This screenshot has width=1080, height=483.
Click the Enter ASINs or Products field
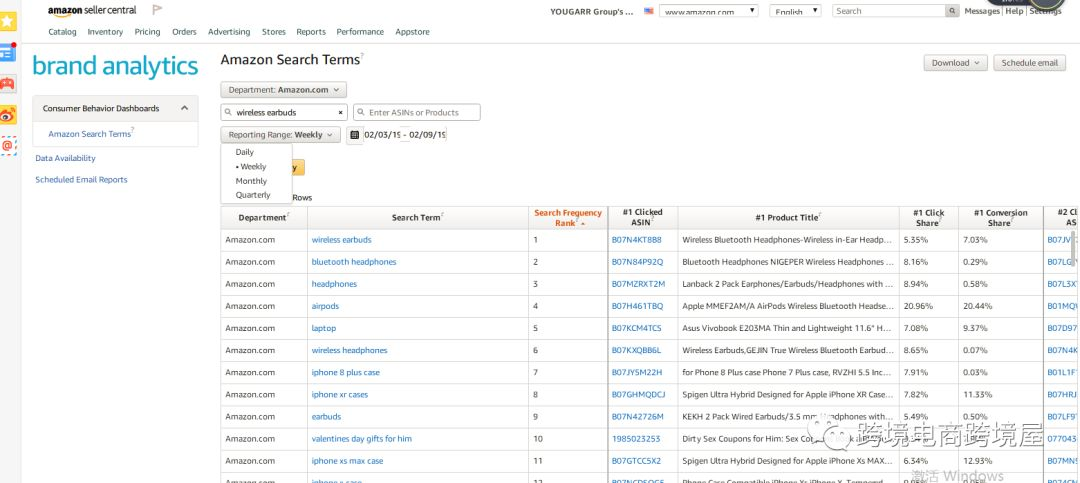coord(417,112)
